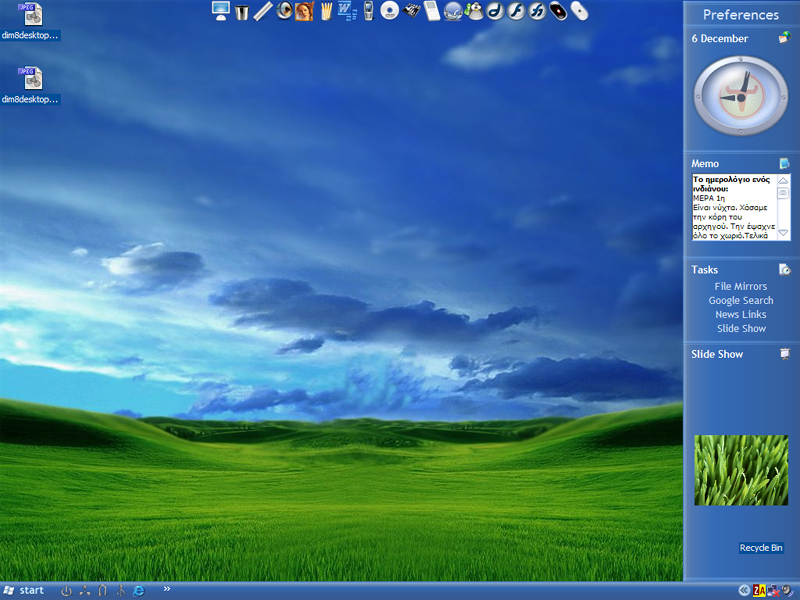Expand the quick launch overflow chevron

point(167,589)
